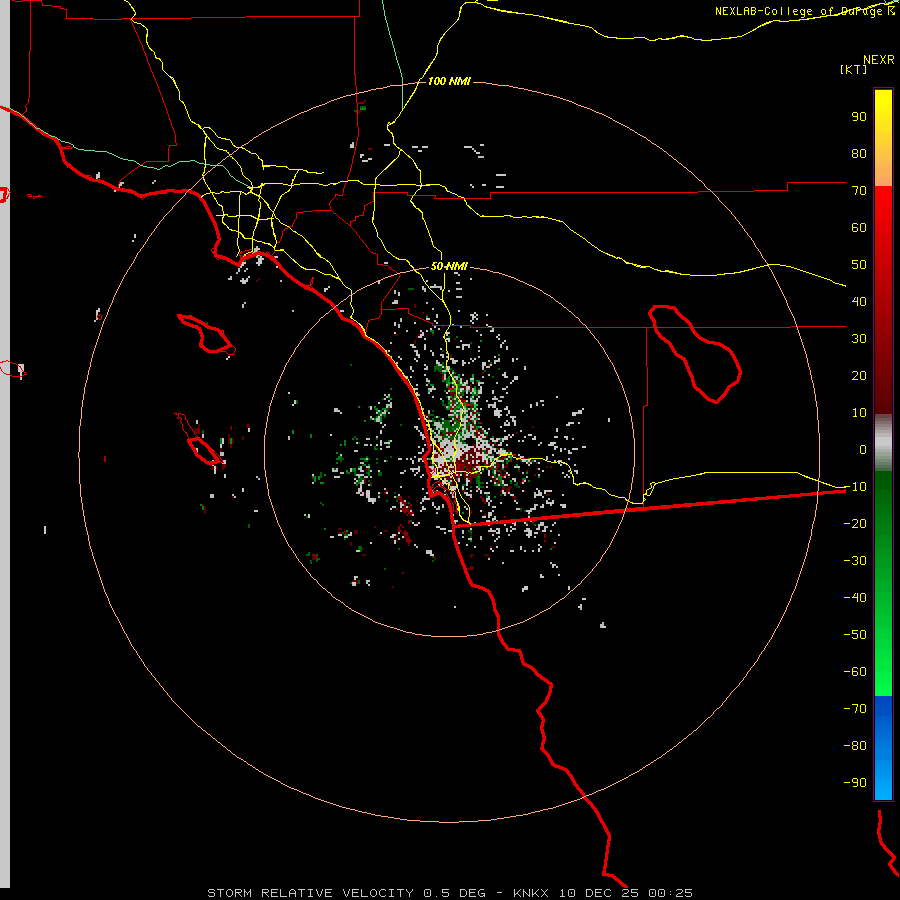Click the 60 value on the velocity scale

point(859,227)
